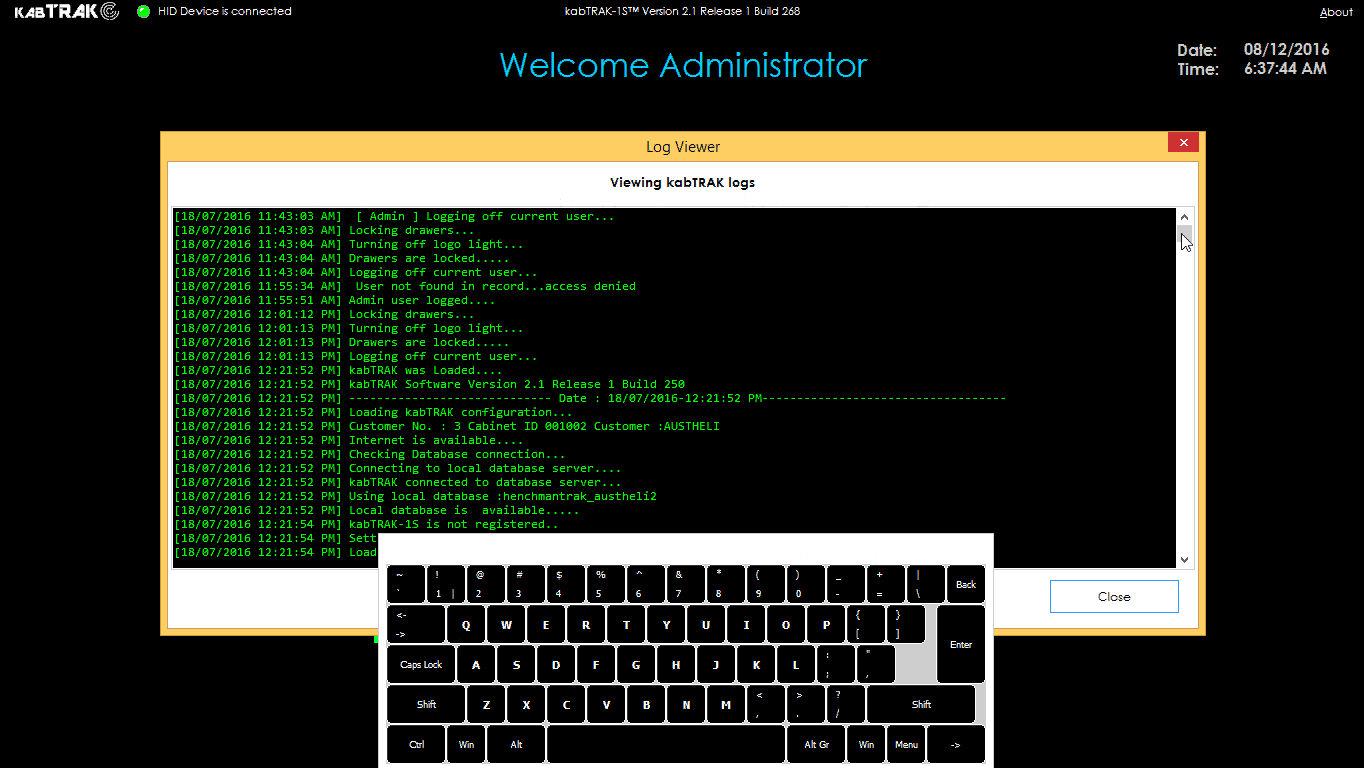
Task: Tap the 0 / right parenthesis key
Action: pos(806,584)
